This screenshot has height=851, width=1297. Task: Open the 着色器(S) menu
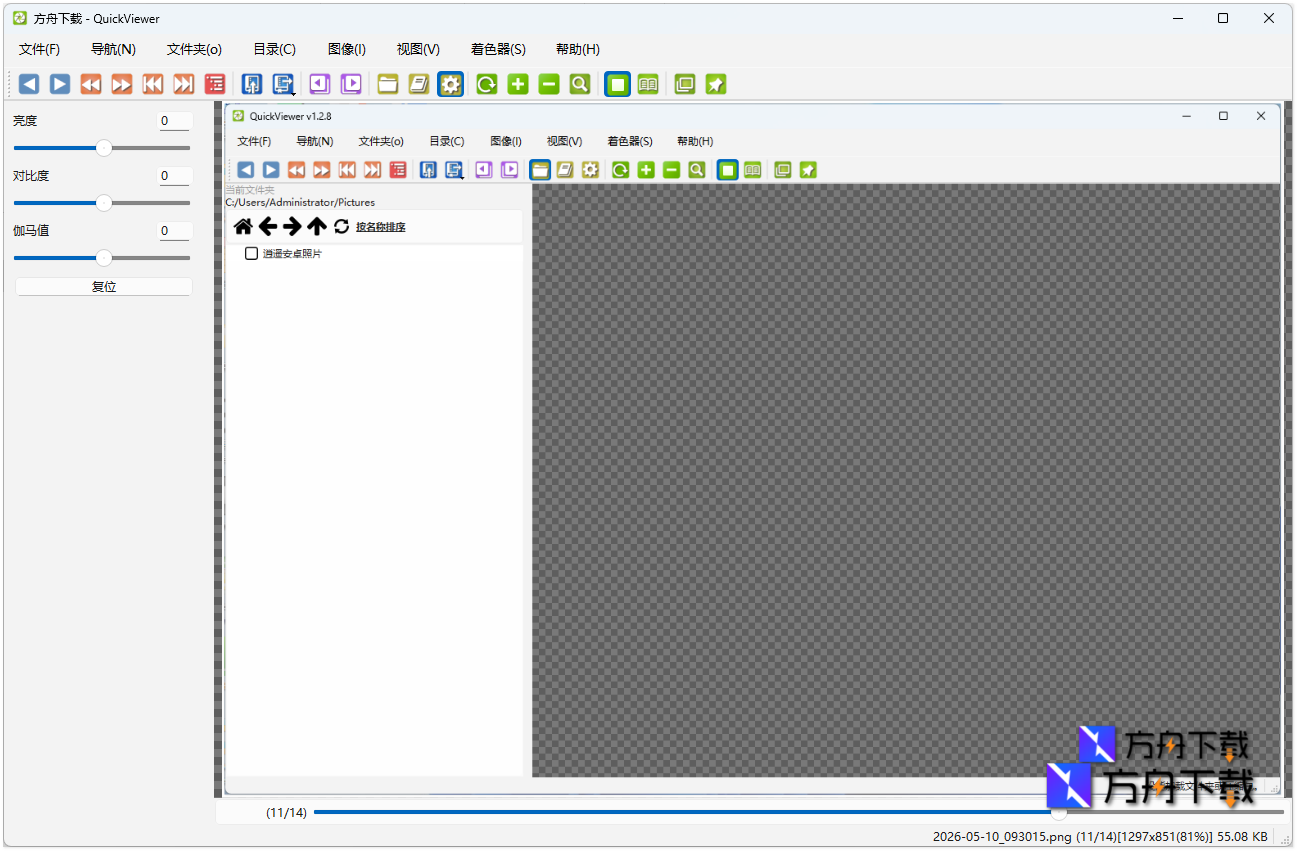pyautogui.click(x=498, y=49)
